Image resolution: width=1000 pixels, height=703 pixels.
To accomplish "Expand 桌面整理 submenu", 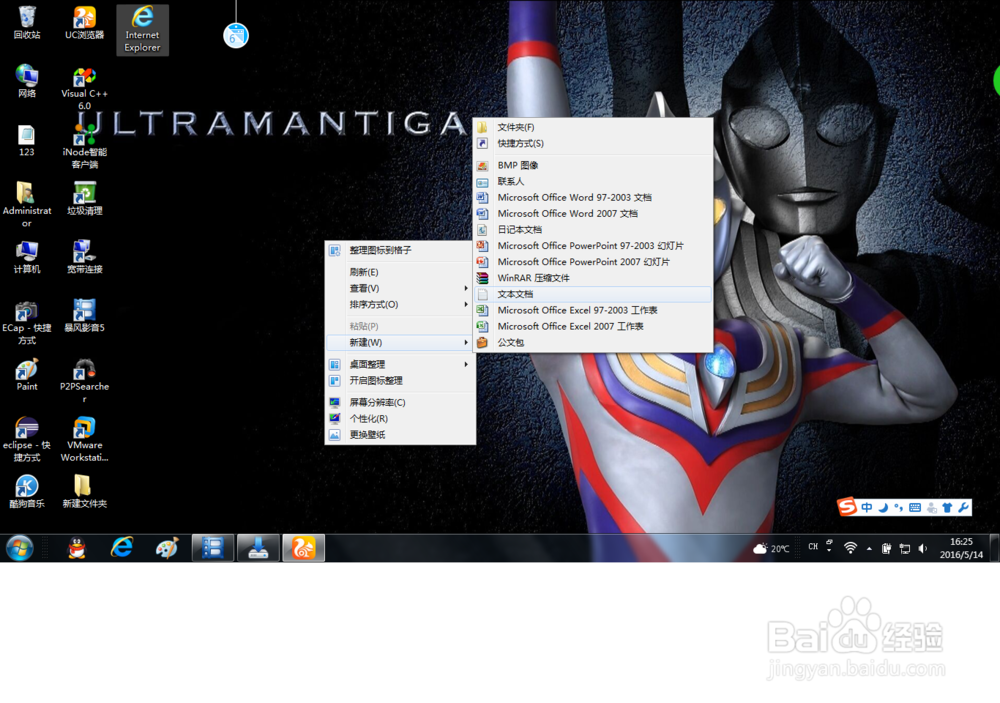I will [x=401, y=364].
